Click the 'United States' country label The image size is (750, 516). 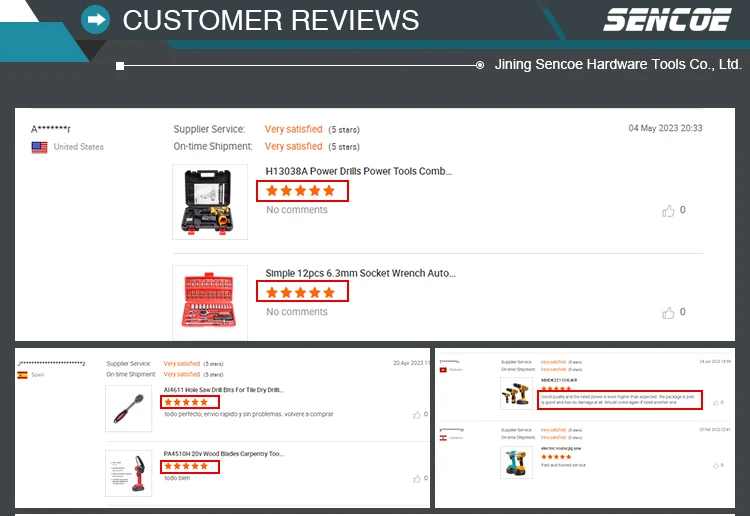point(78,147)
